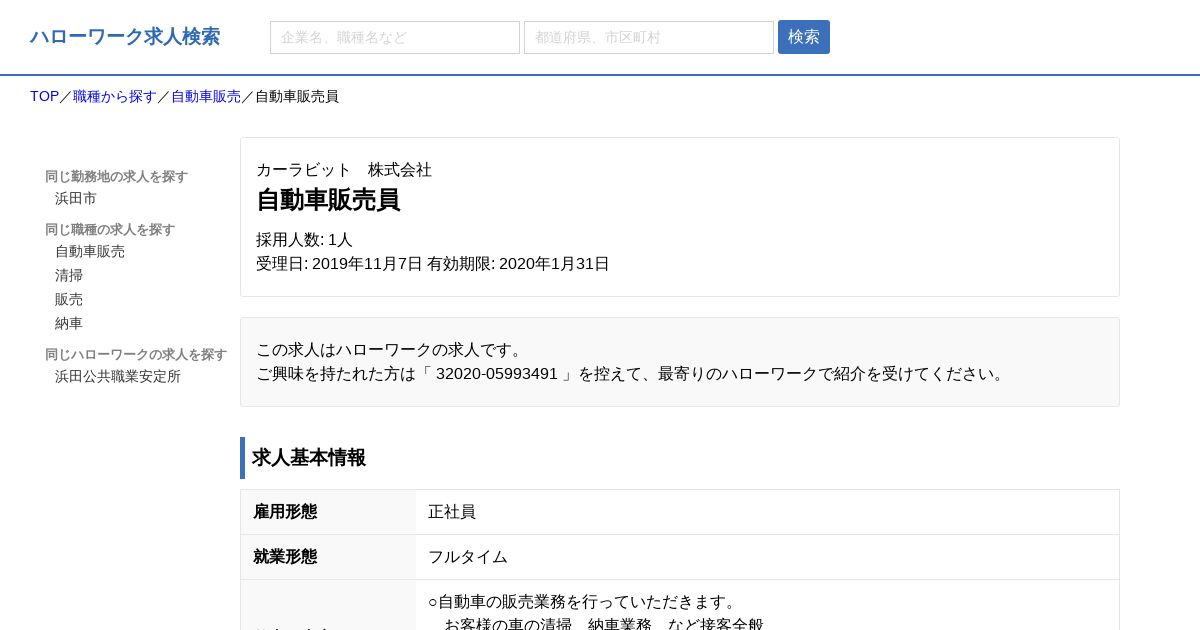The image size is (1200, 630).
Task: Select 浜田市 in the sidebar
Action: point(76,198)
